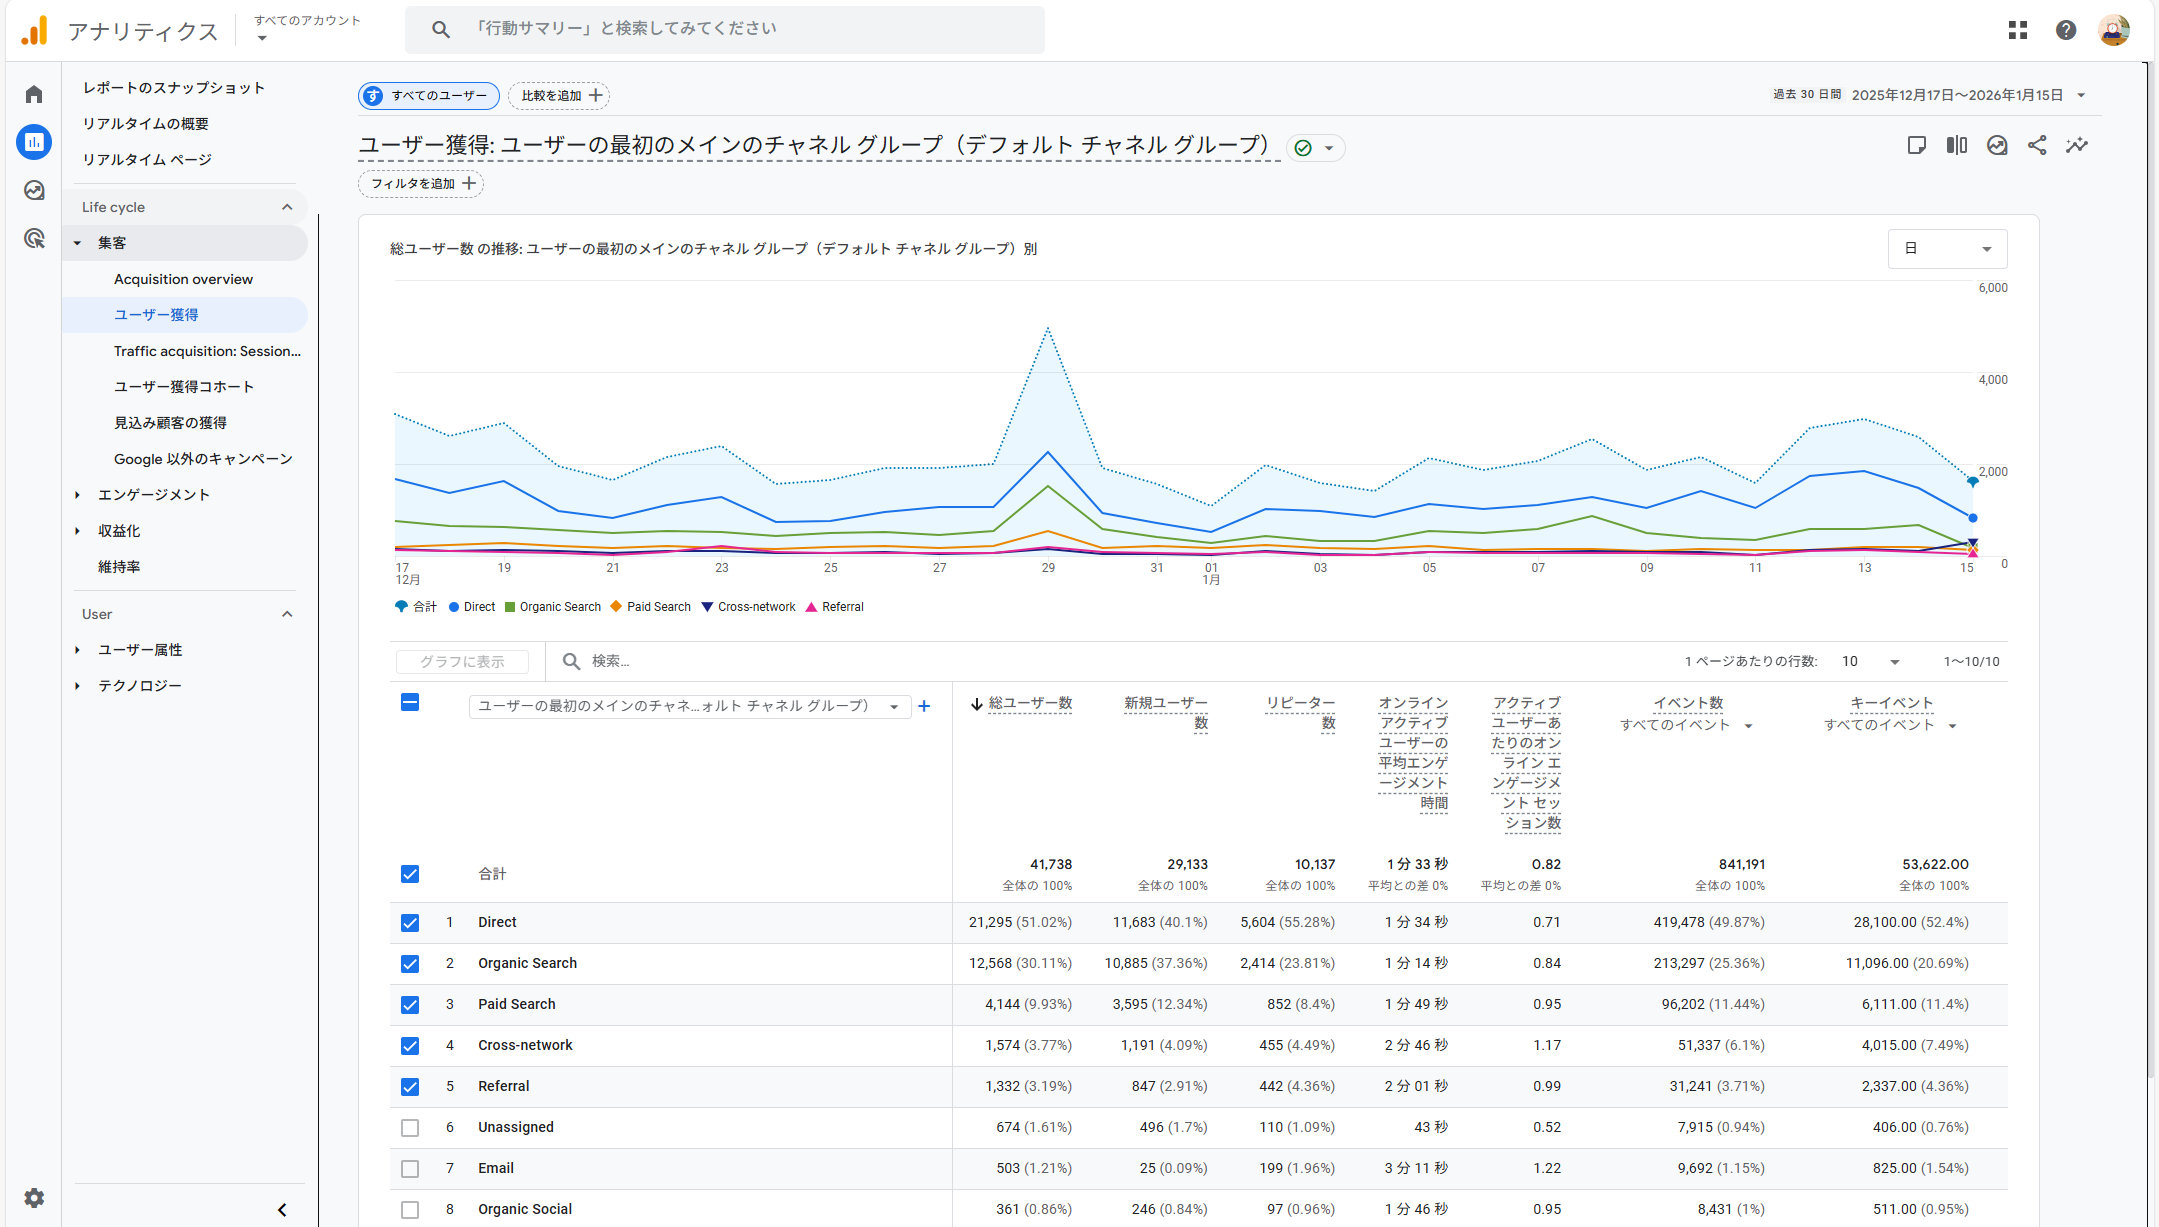Open Traffic acquisition report in sidebar
The height and width of the screenshot is (1227, 2159).
click(x=207, y=351)
